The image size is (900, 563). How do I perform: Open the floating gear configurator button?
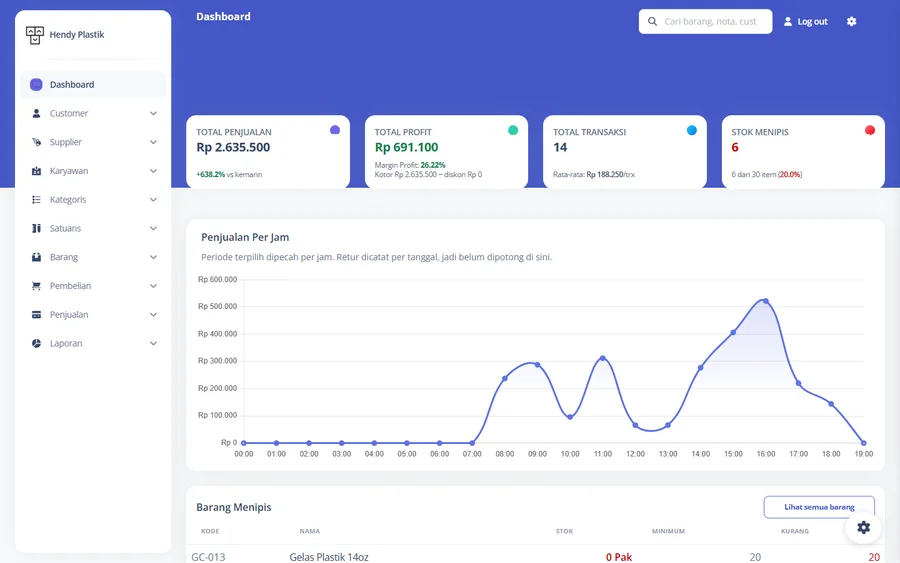coord(863,527)
